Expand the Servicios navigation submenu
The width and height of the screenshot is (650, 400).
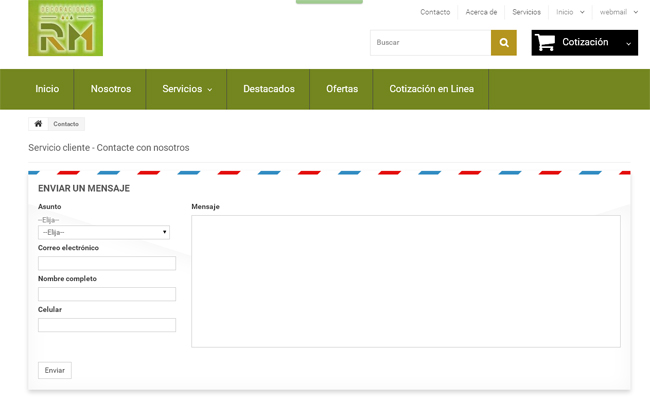187,89
